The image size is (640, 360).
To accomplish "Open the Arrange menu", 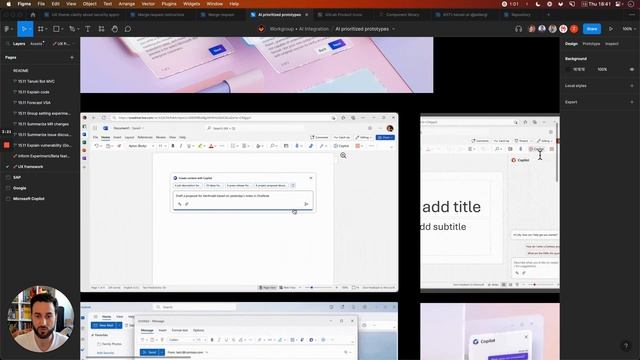I will pyautogui.click(x=127, y=4).
